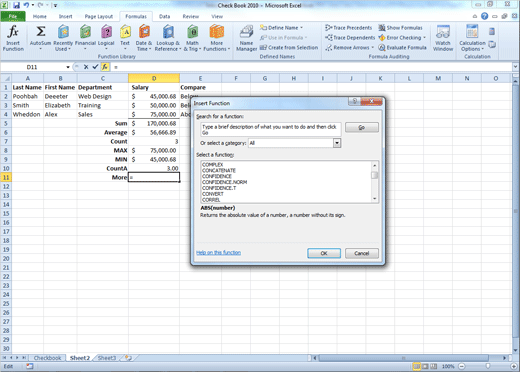The width and height of the screenshot is (520, 372).
Task: Switch to the Review tab
Action: pos(191,16)
